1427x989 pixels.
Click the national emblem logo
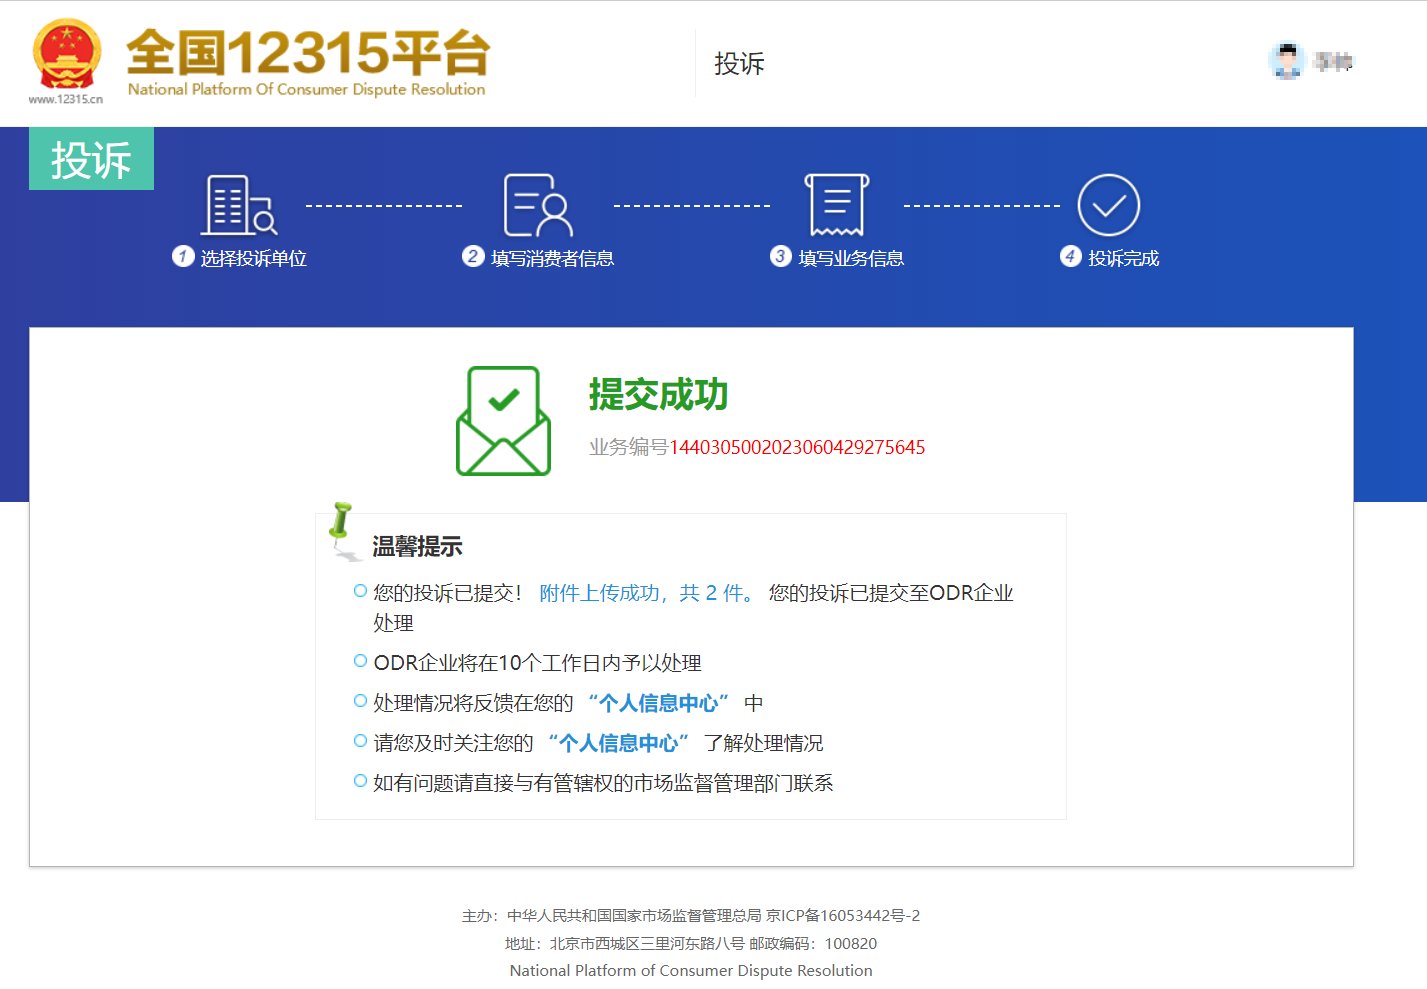(66, 54)
